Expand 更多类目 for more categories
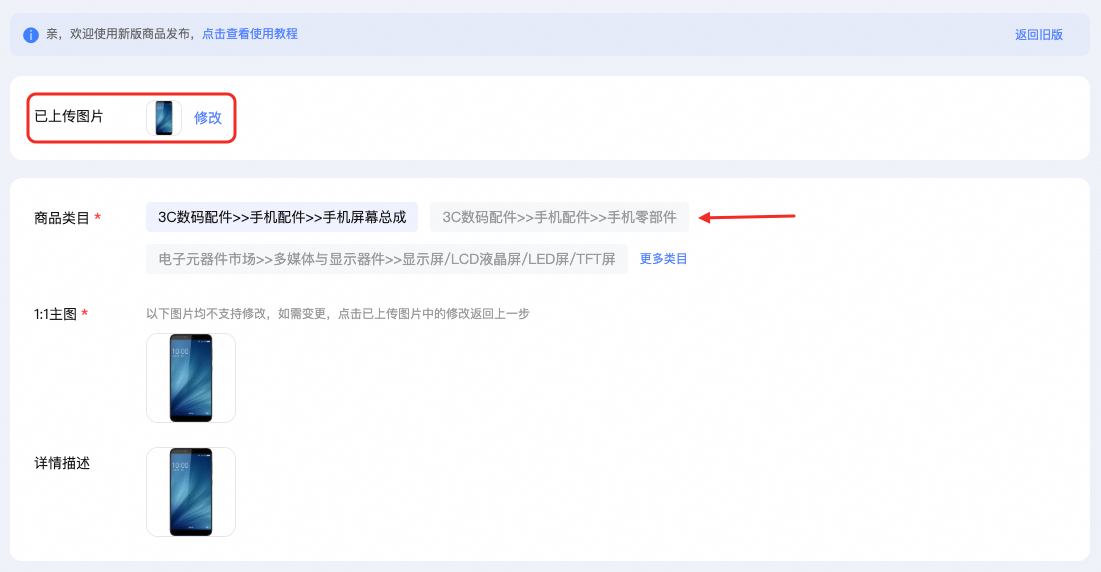Screen dimensions: 1101x572 [663, 259]
